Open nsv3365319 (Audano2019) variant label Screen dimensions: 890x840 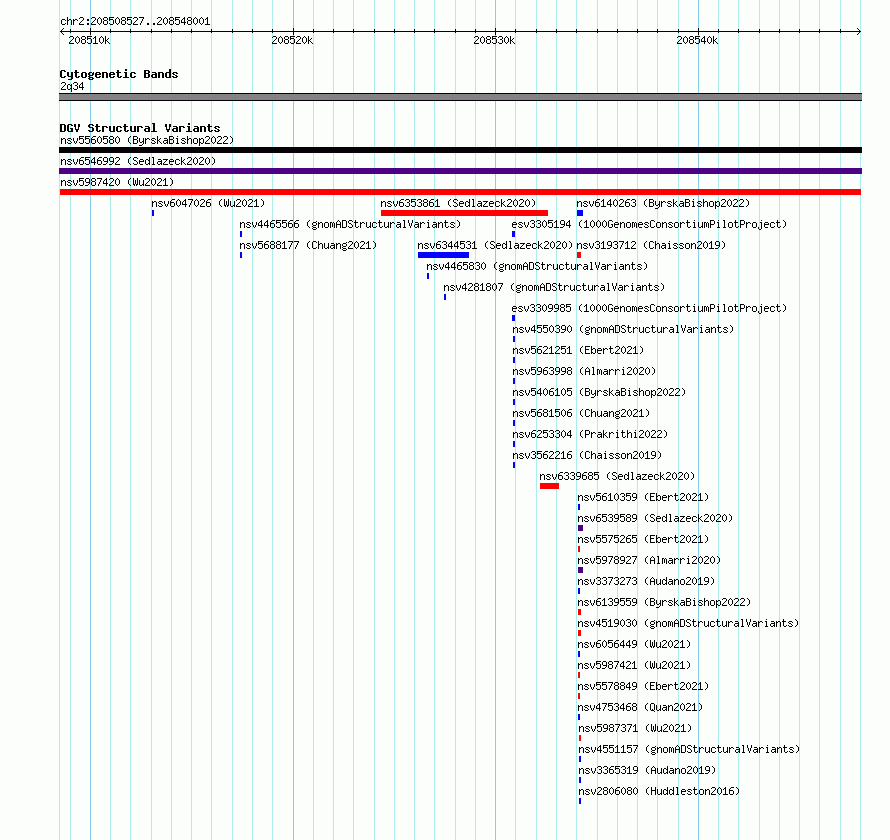[647, 770]
